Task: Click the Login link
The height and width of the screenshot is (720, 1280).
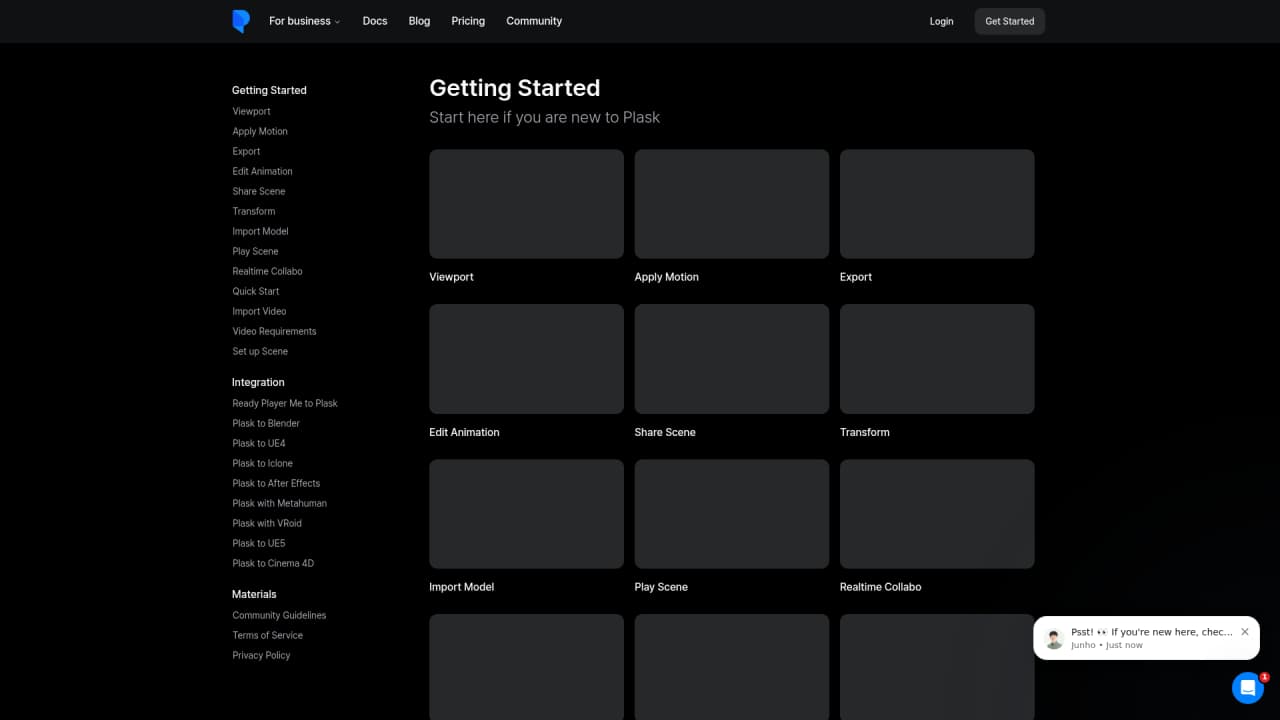Action: [x=941, y=21]
